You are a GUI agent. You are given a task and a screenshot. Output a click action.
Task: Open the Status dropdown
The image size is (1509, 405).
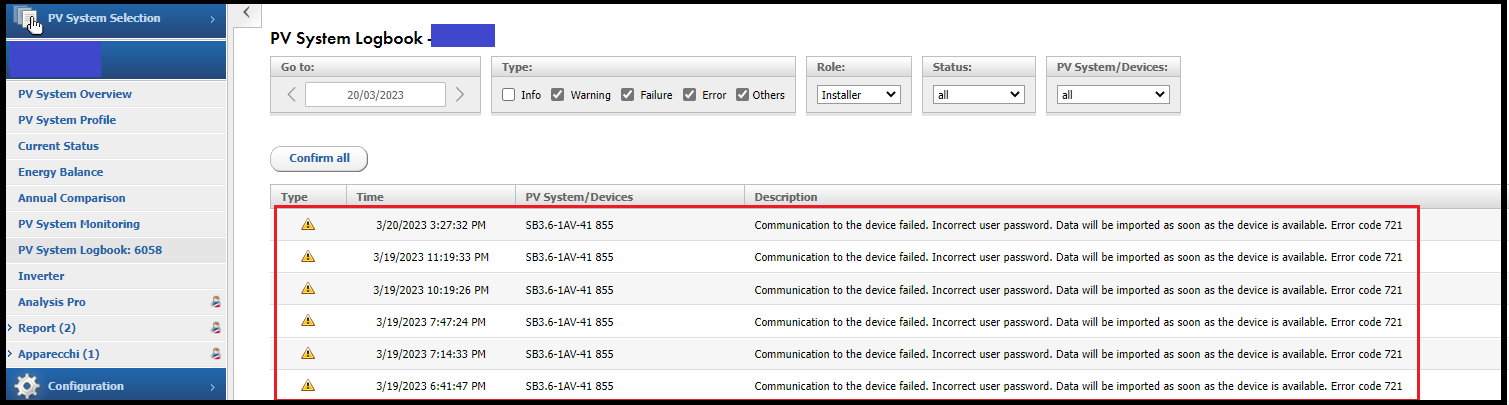click(978, 95)
